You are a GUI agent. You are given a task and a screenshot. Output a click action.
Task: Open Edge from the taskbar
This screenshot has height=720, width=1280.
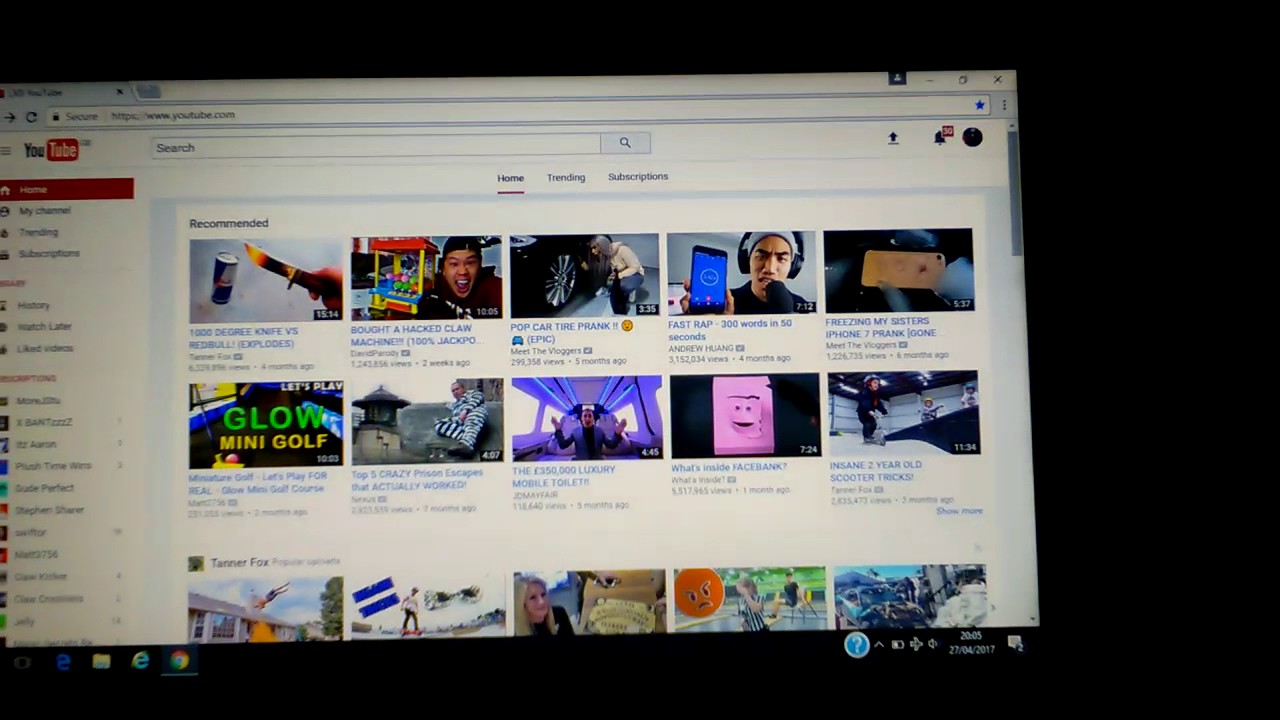click(x=63, y=661)
